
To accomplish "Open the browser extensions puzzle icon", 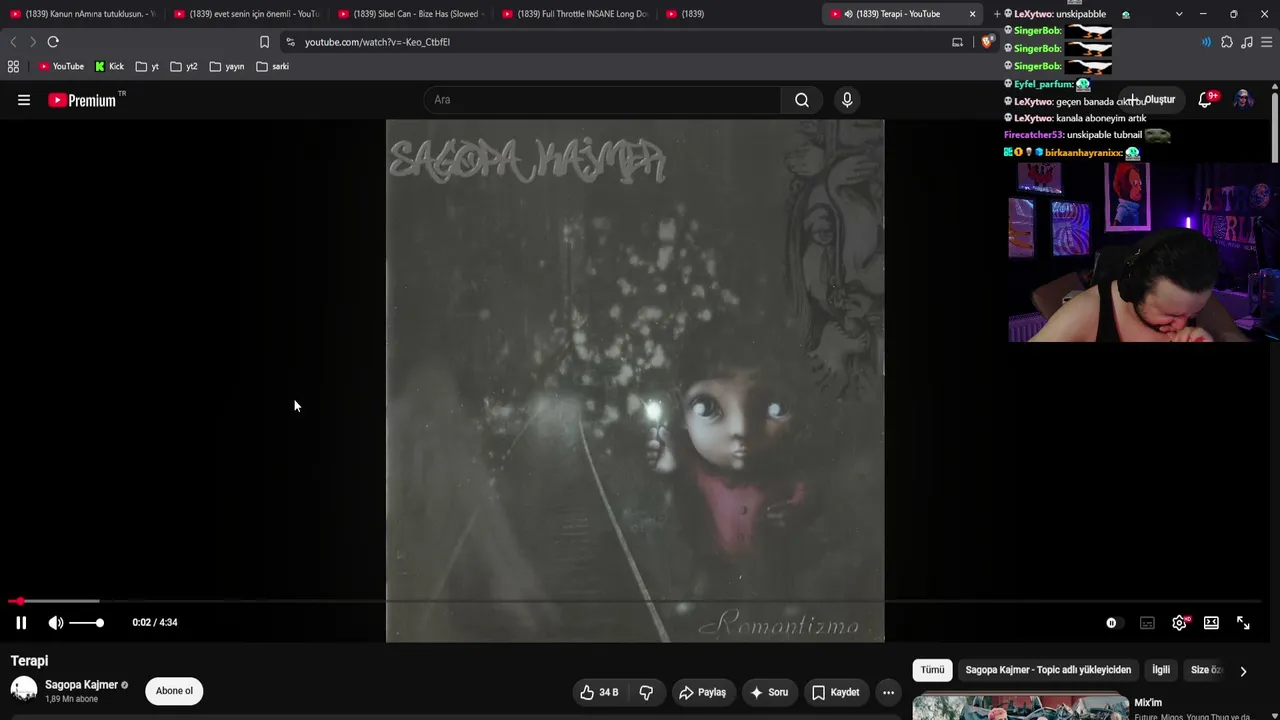I will [x=1227, y=42].
